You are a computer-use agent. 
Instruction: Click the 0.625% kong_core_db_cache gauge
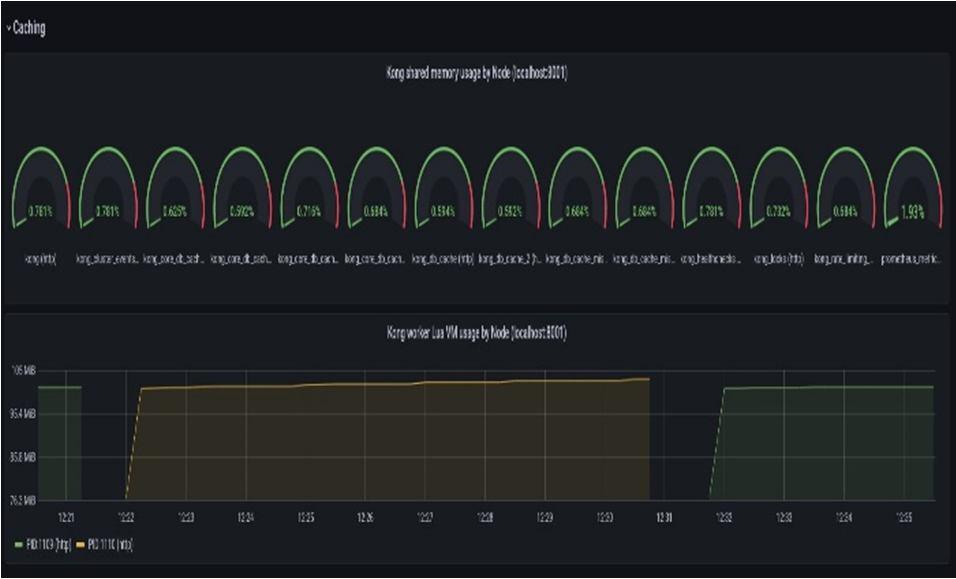coord(175,188)
